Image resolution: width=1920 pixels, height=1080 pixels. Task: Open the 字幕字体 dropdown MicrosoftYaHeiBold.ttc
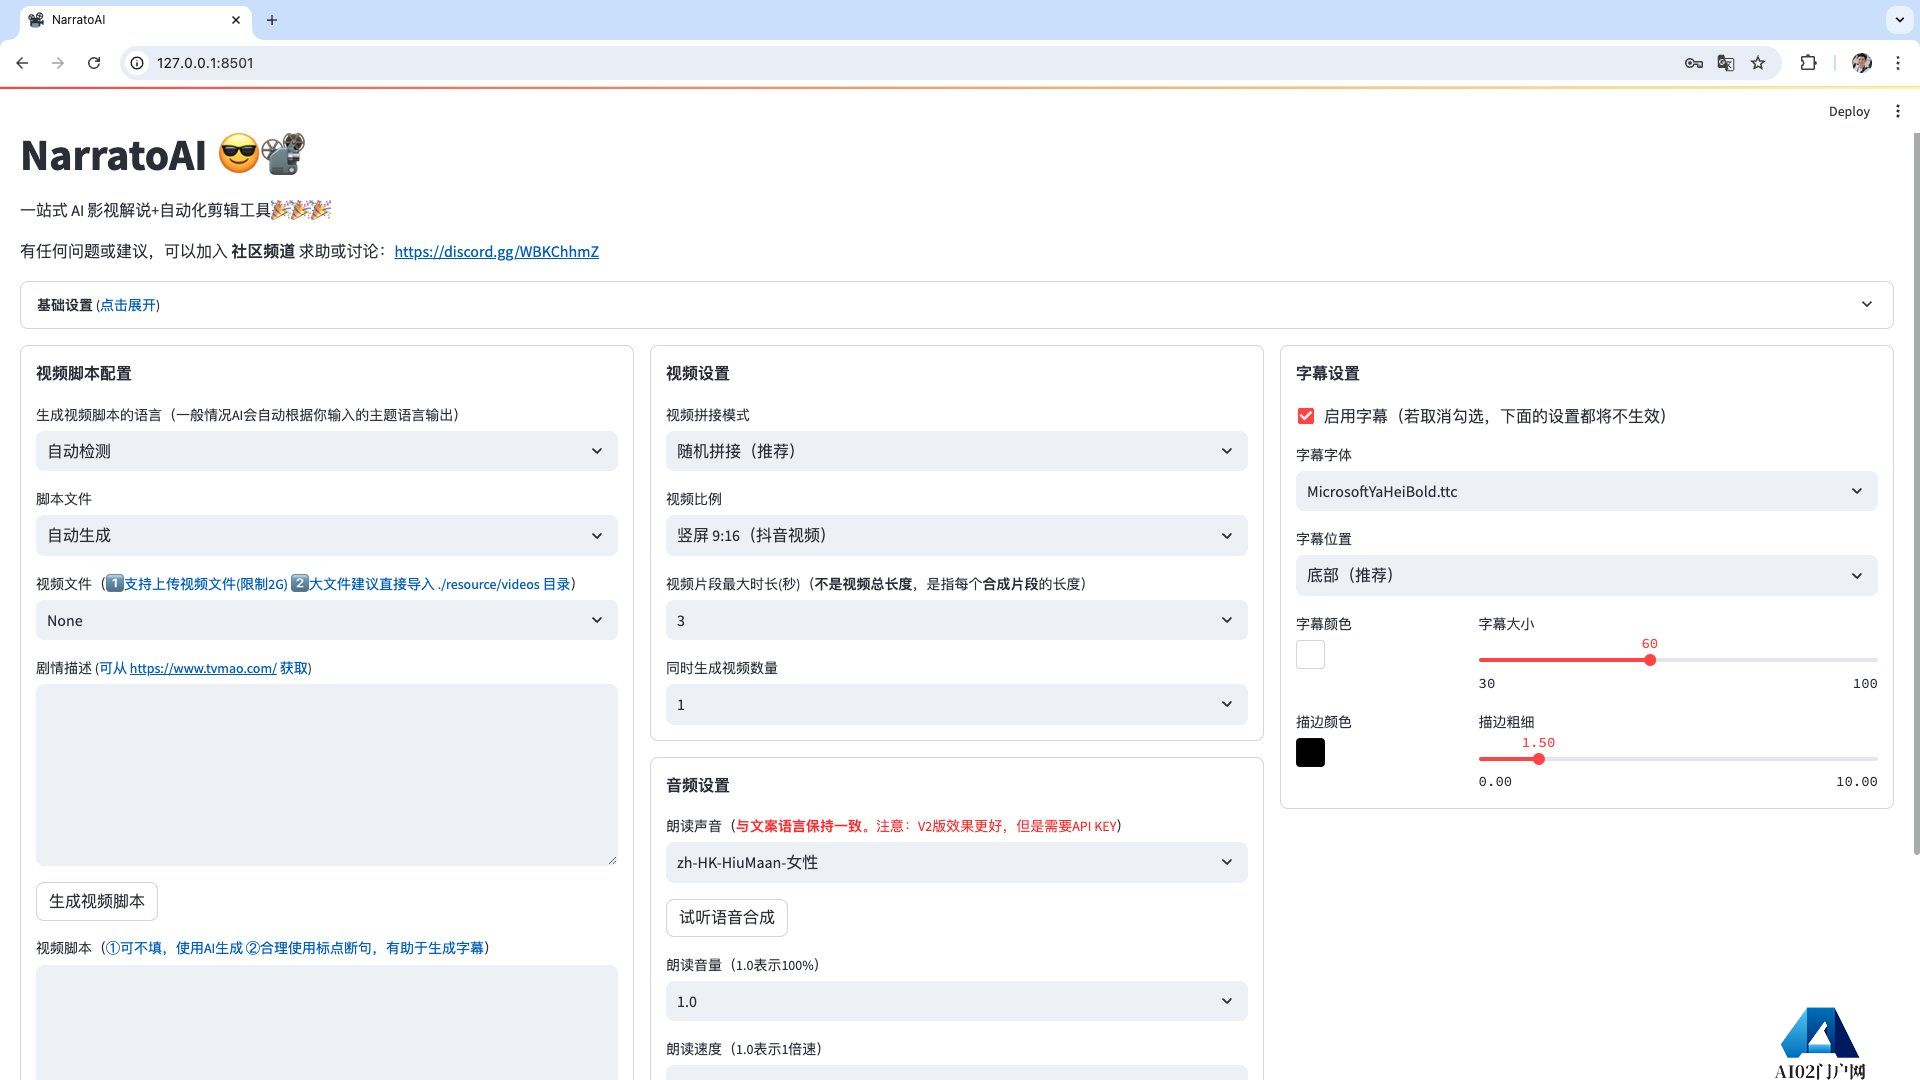pyautogui.click(x=1586, y=491)
